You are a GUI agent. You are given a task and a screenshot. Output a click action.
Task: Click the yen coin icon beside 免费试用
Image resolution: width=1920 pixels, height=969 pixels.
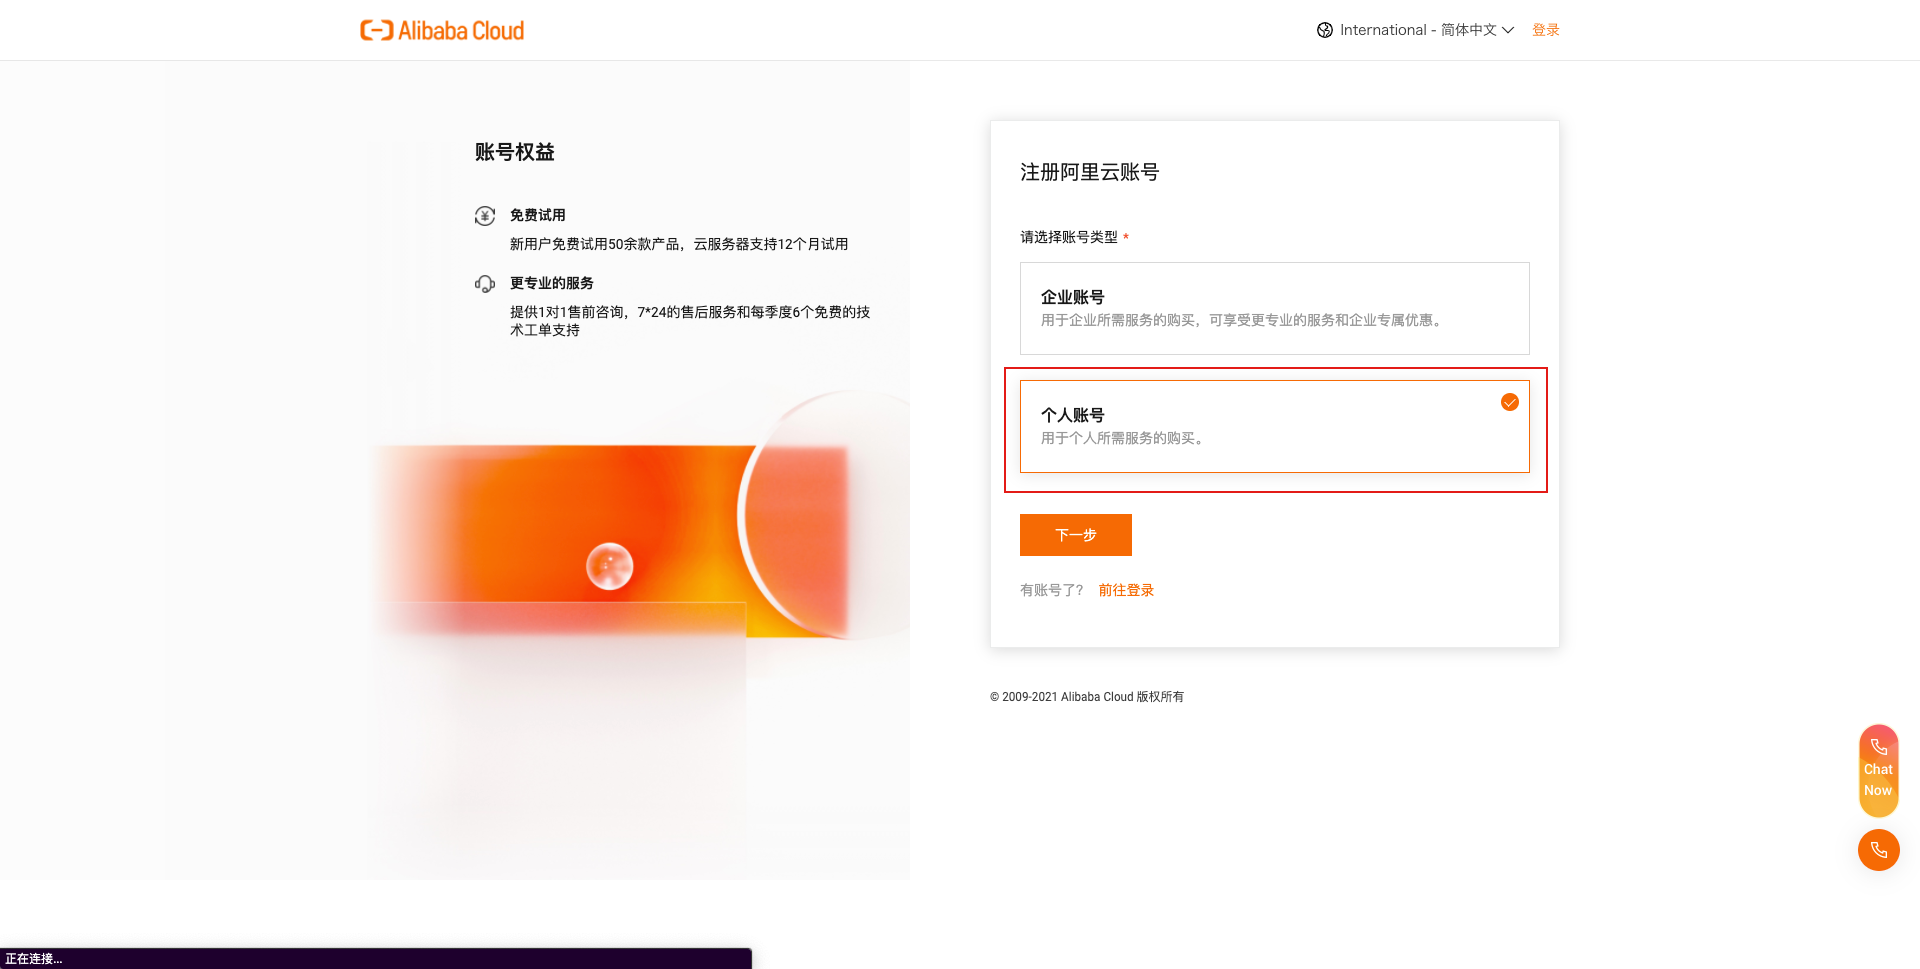click(x=485, y=216)
